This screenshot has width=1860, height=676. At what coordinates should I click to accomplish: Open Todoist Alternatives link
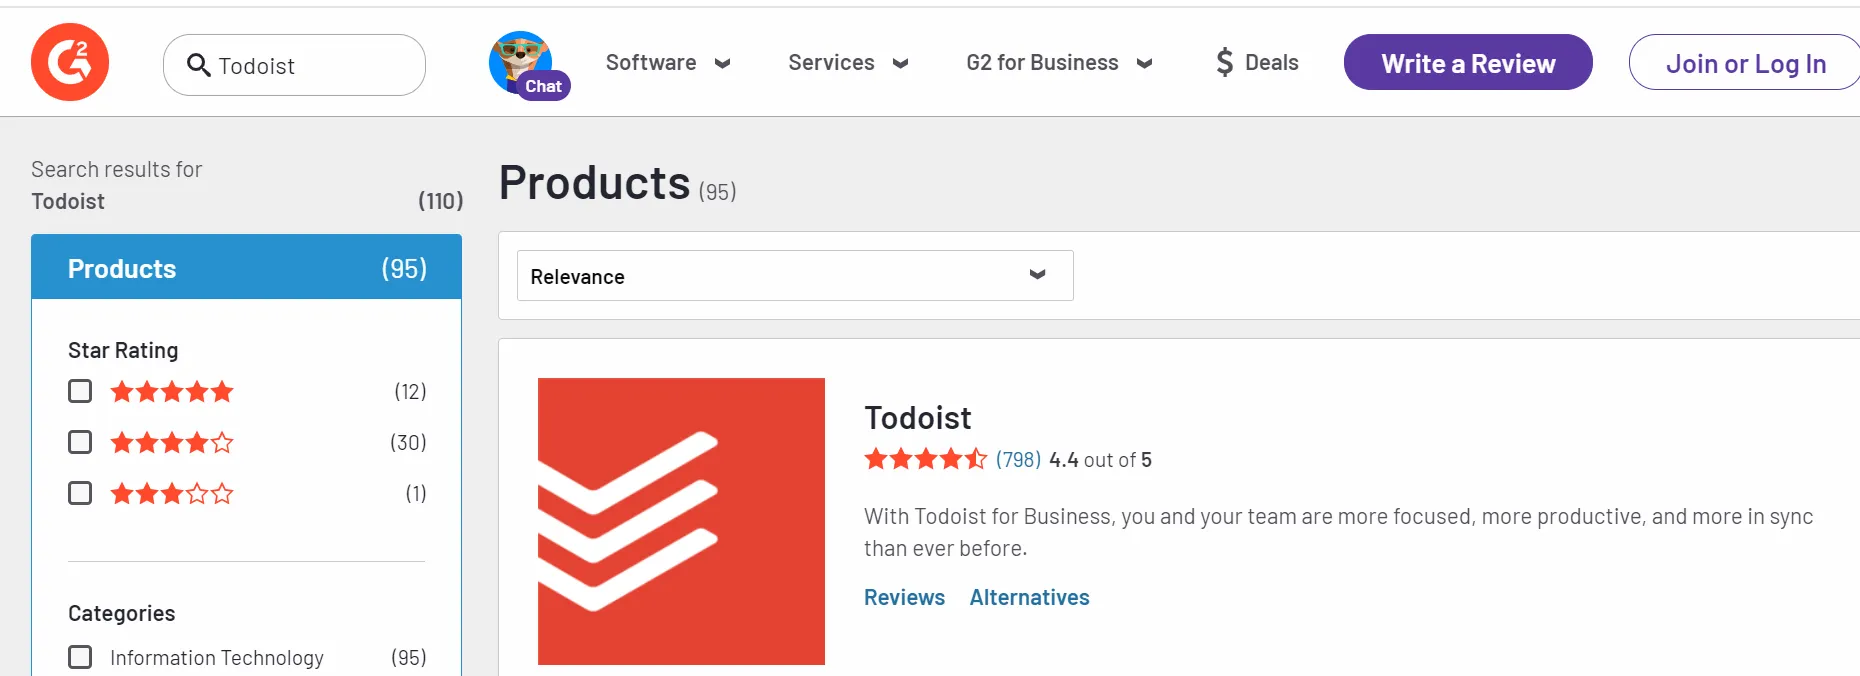(x=1029, y=598)
